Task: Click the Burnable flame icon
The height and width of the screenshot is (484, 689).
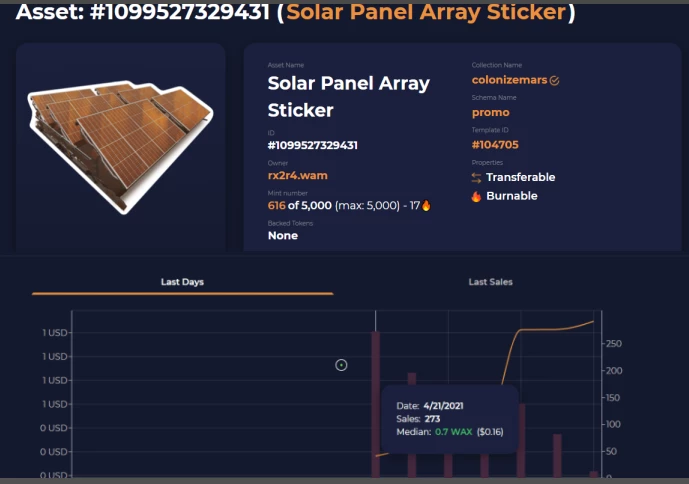Action: tap(476, 196)
